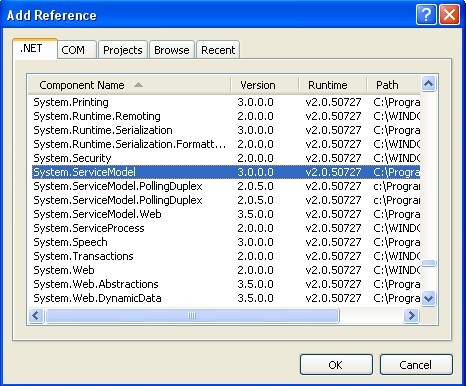Screen dimensions: 466x386
Task: Click the vertical scrollbar up arrow
Action: 428,83
